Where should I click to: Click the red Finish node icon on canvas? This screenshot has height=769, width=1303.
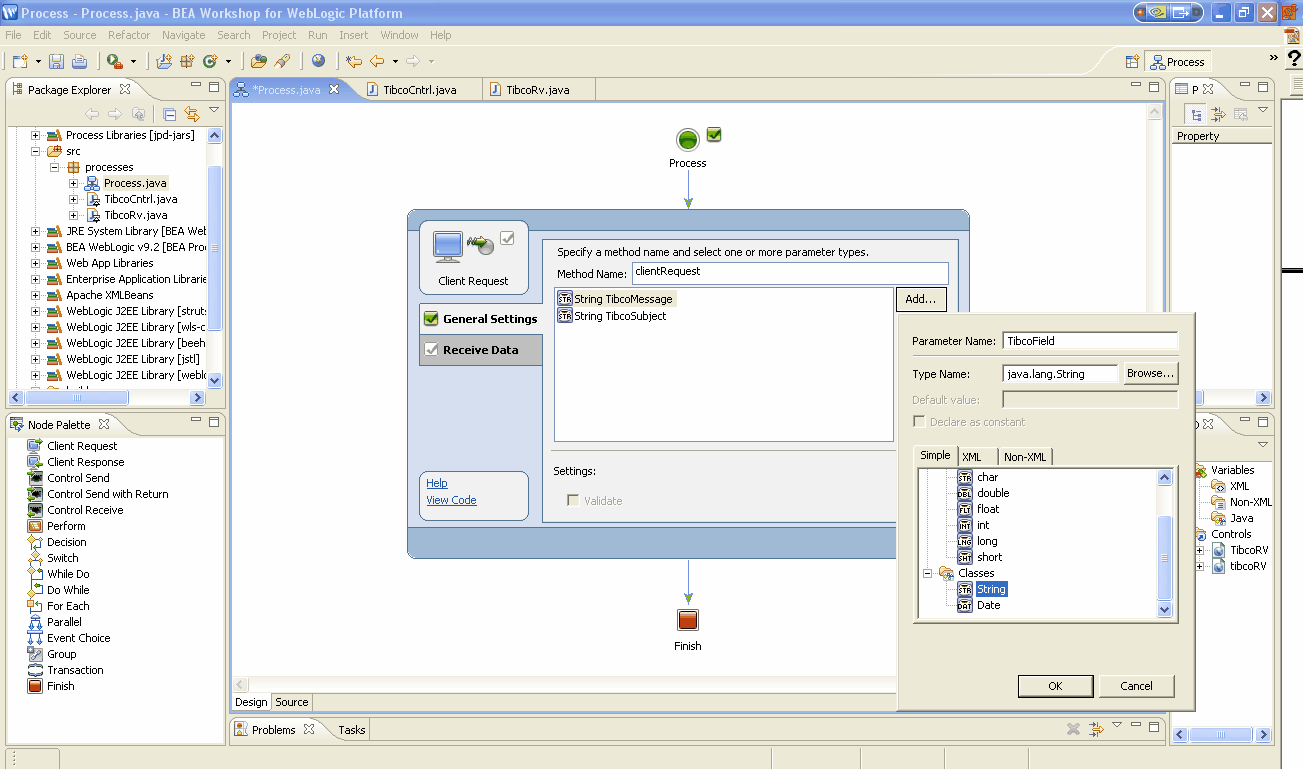687,620
